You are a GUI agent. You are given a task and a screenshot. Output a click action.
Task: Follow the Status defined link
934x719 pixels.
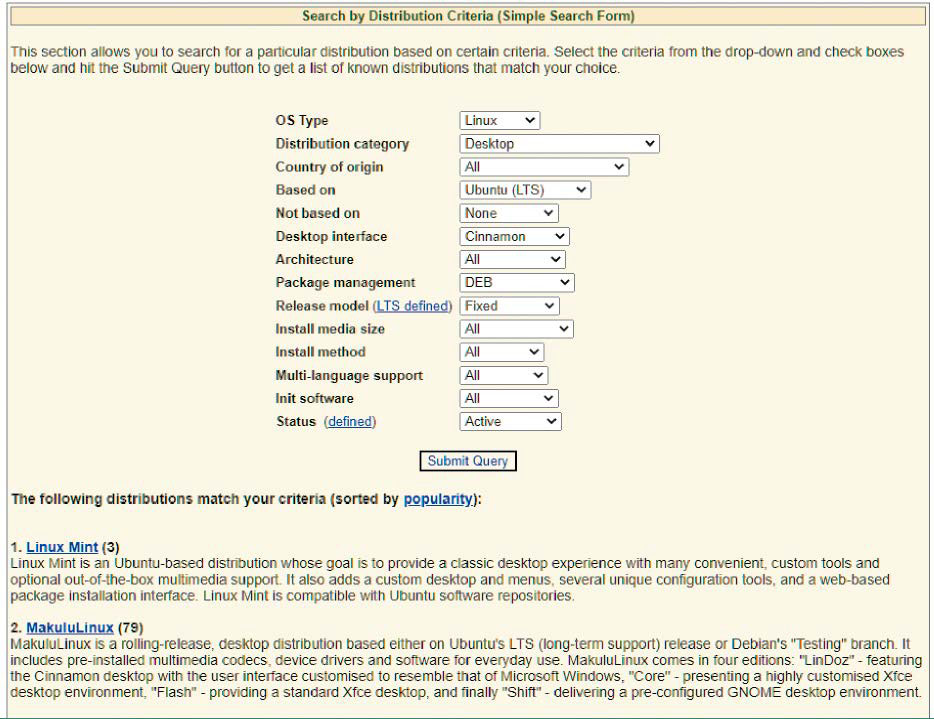coord(350,422)
